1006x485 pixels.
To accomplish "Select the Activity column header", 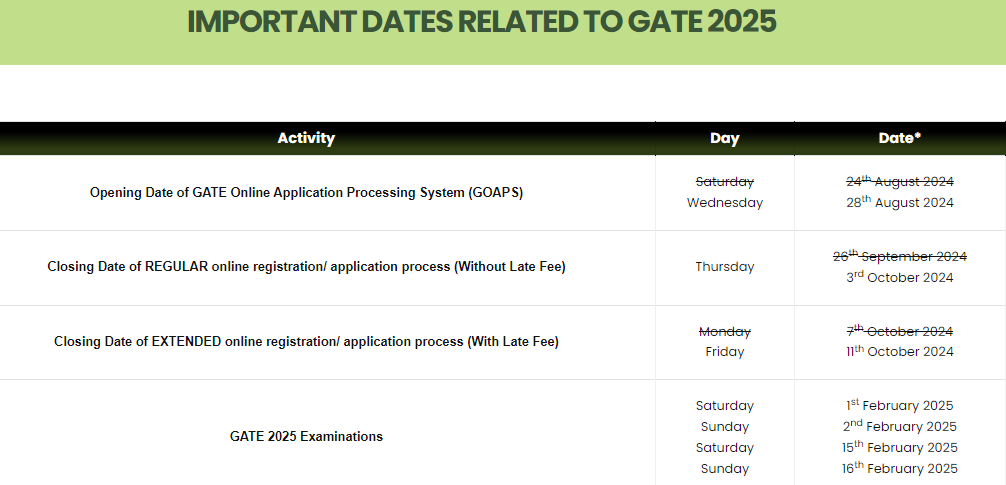I will pyautogui.click(x=306, y=138).
